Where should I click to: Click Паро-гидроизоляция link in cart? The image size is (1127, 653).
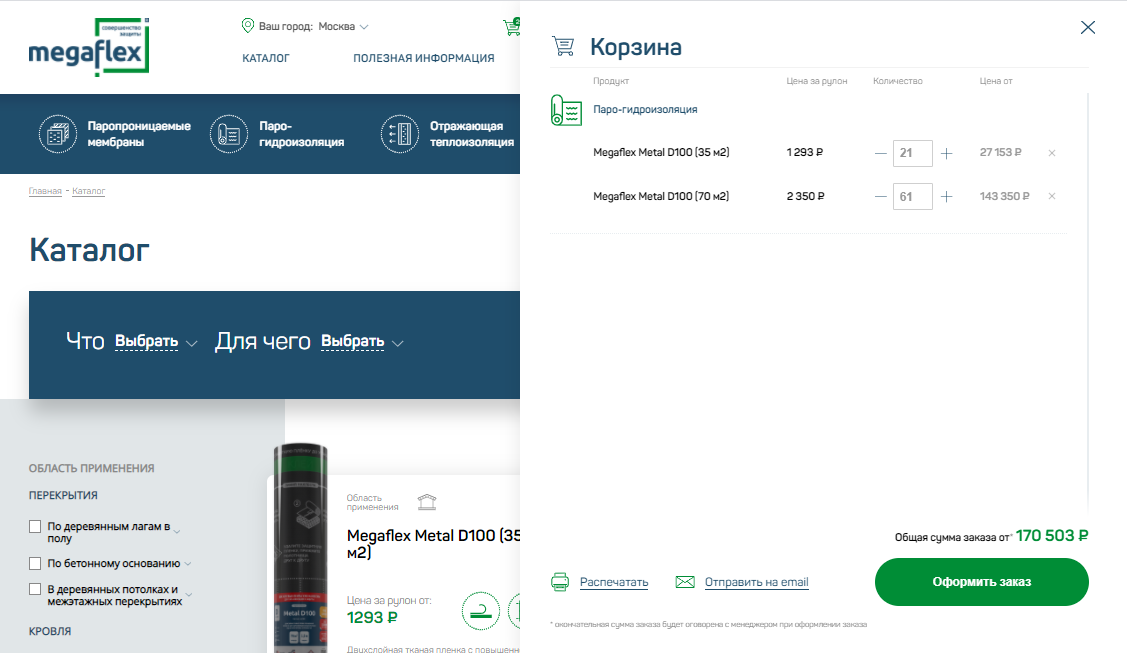click(645, 109)
